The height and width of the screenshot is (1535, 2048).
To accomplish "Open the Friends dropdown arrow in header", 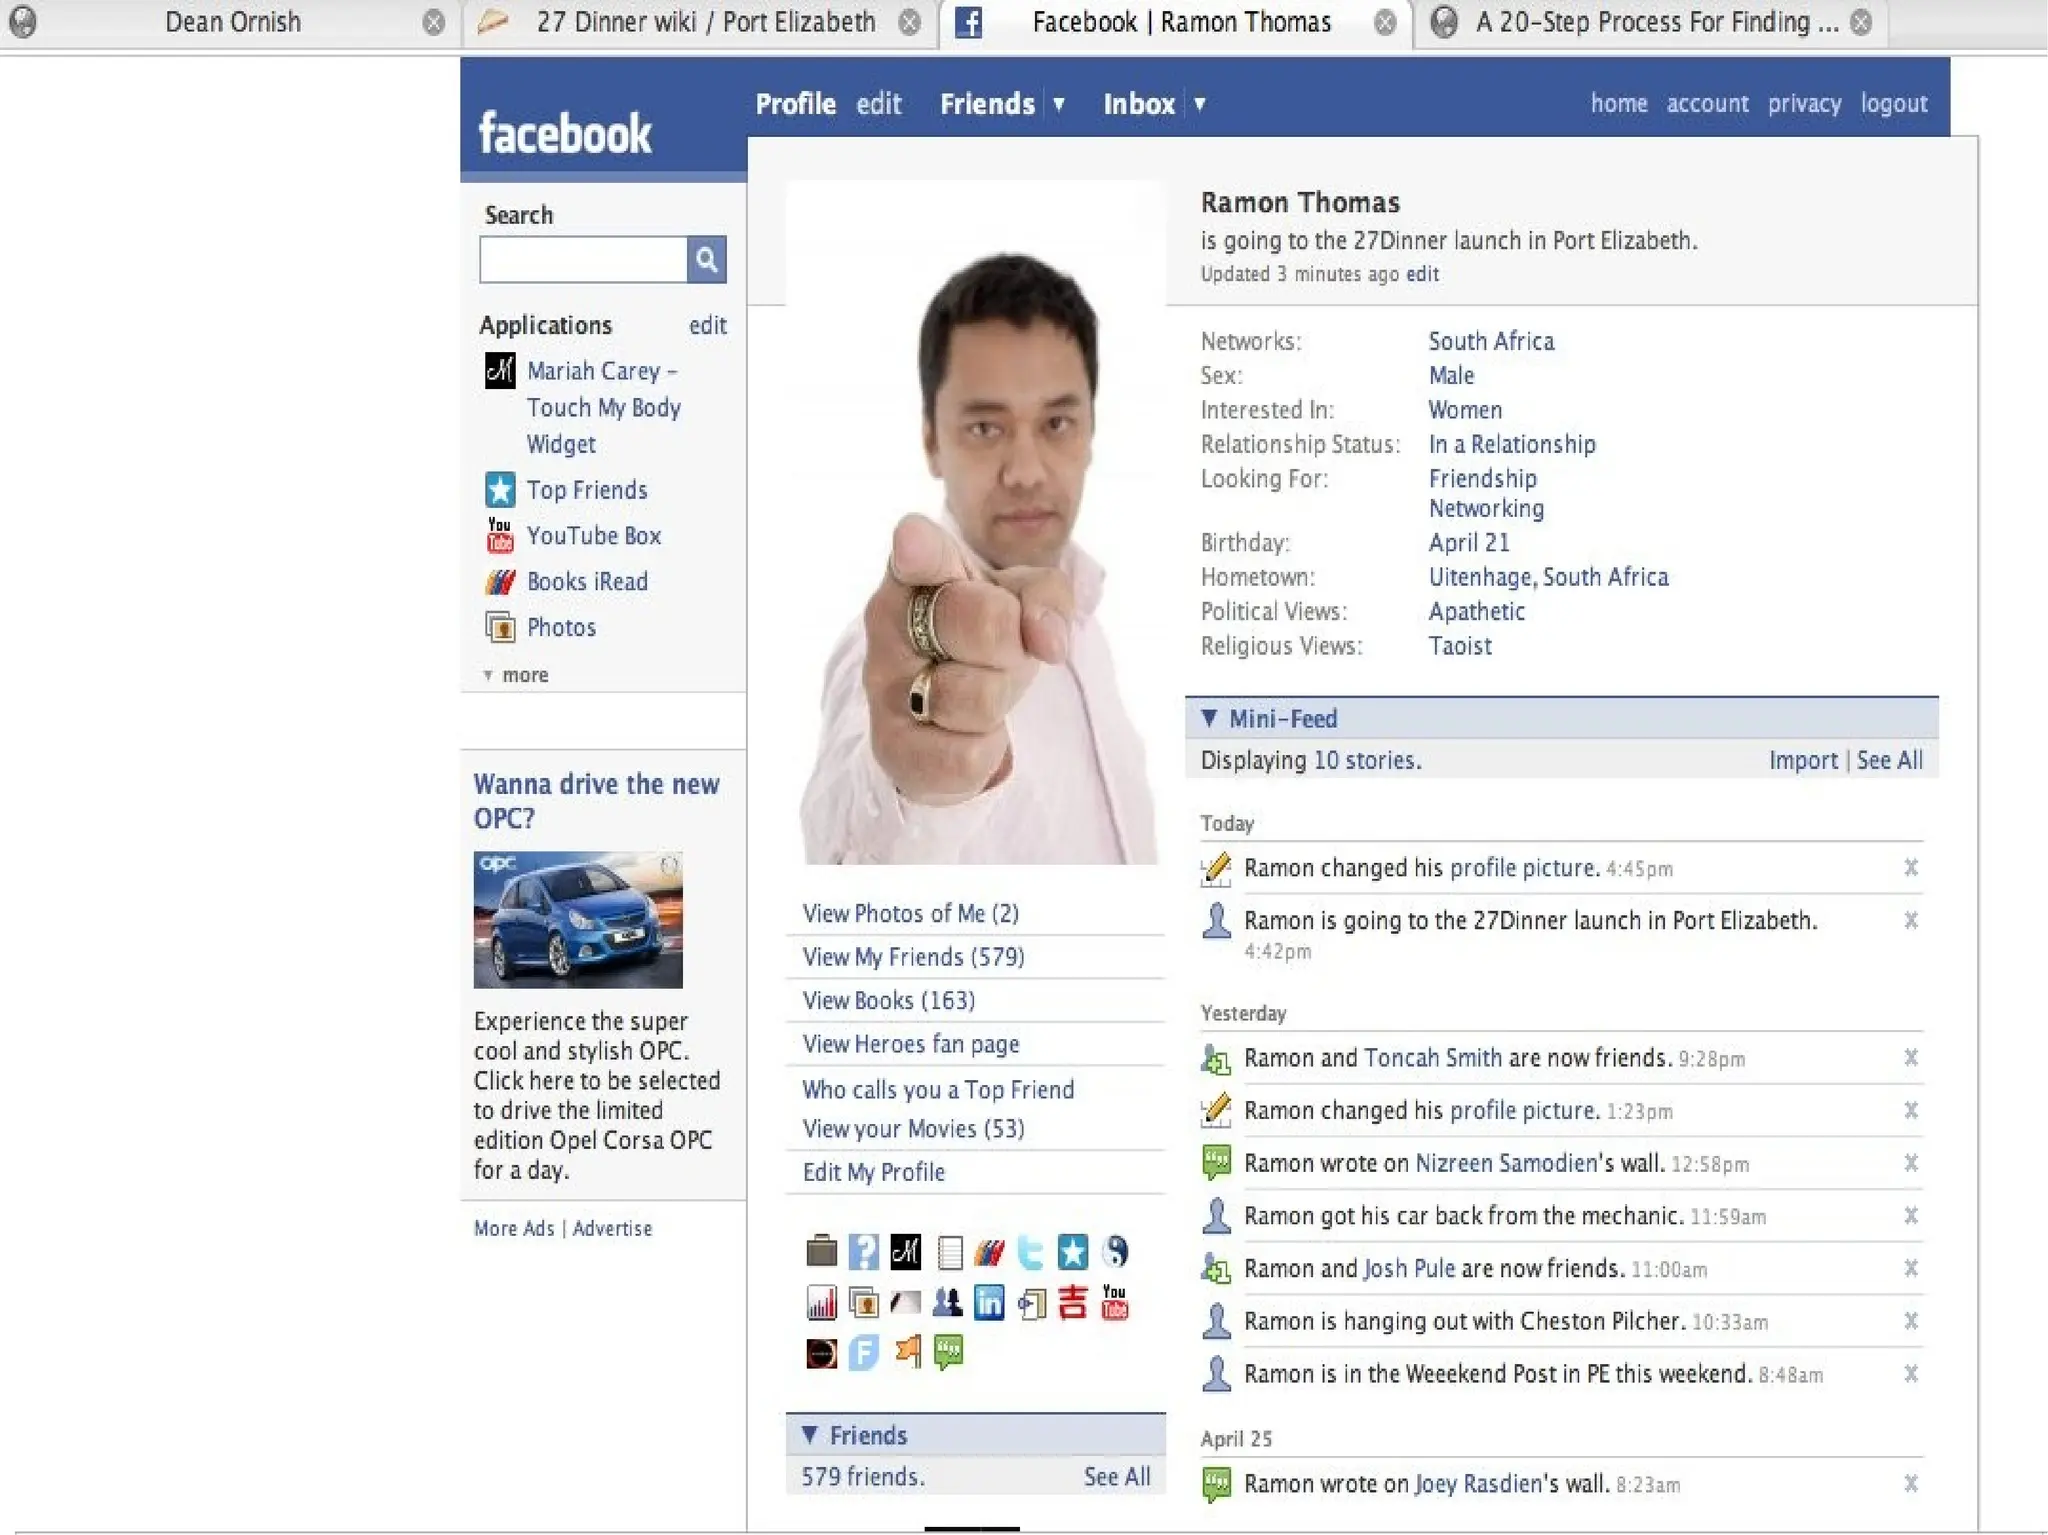I will [1059, 104].
